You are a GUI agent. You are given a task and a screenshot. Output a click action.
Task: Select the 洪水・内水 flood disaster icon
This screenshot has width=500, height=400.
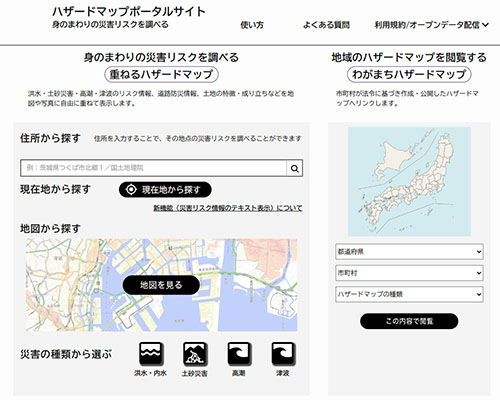[151, 354]
